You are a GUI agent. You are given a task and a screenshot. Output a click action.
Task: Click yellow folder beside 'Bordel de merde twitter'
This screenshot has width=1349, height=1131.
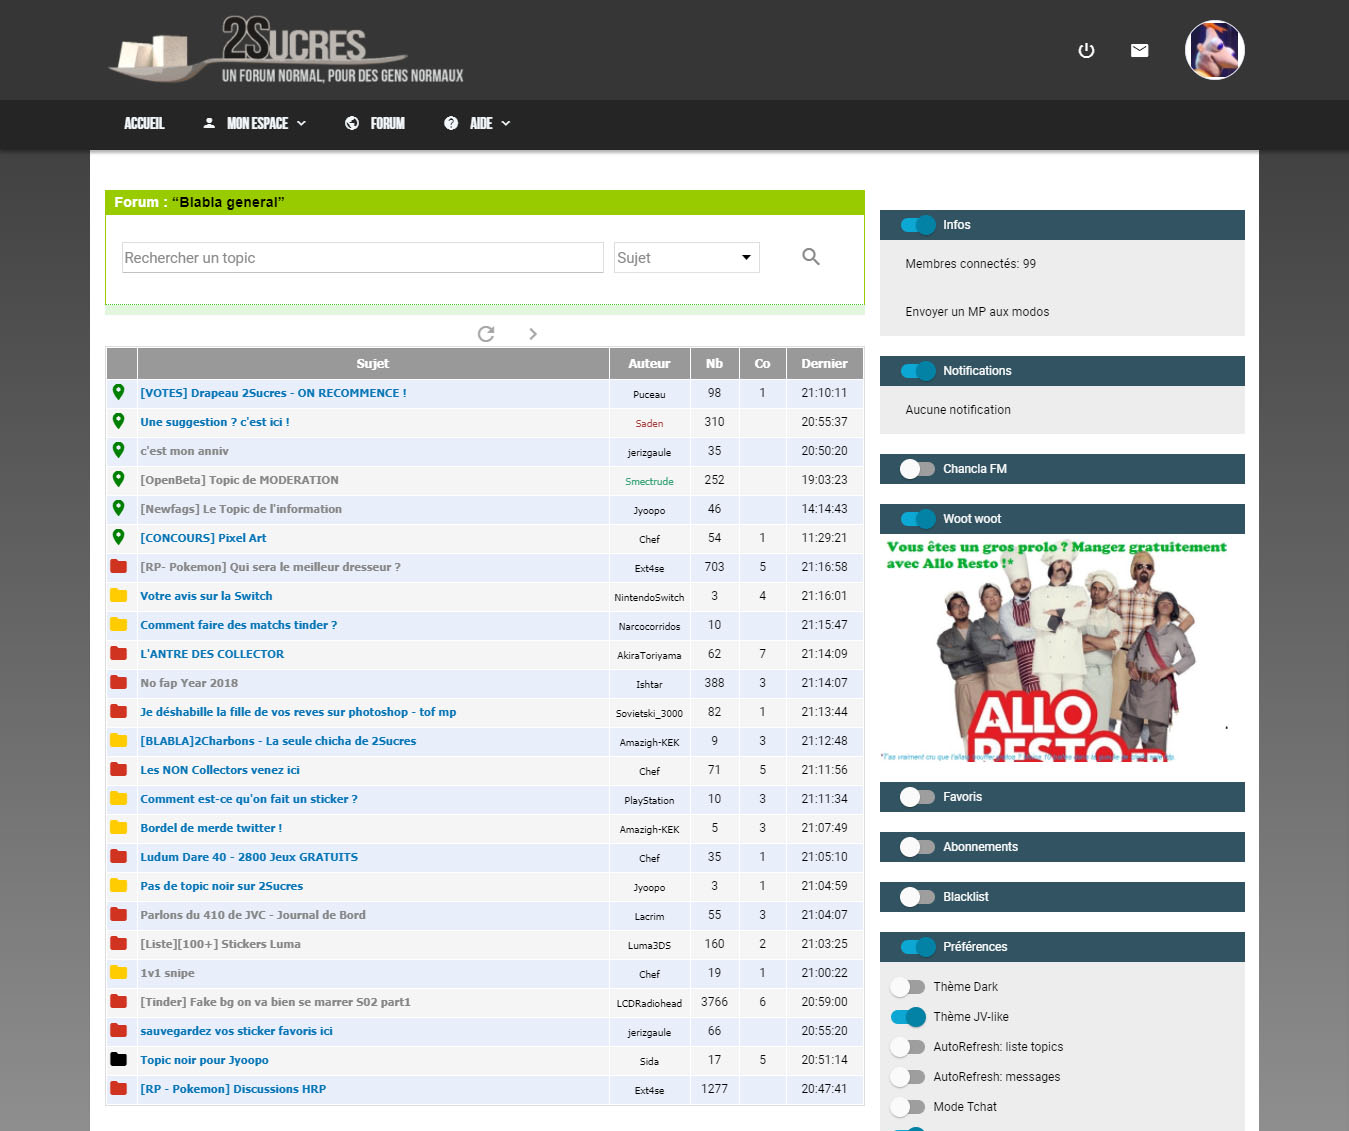[x=118, y=827]
